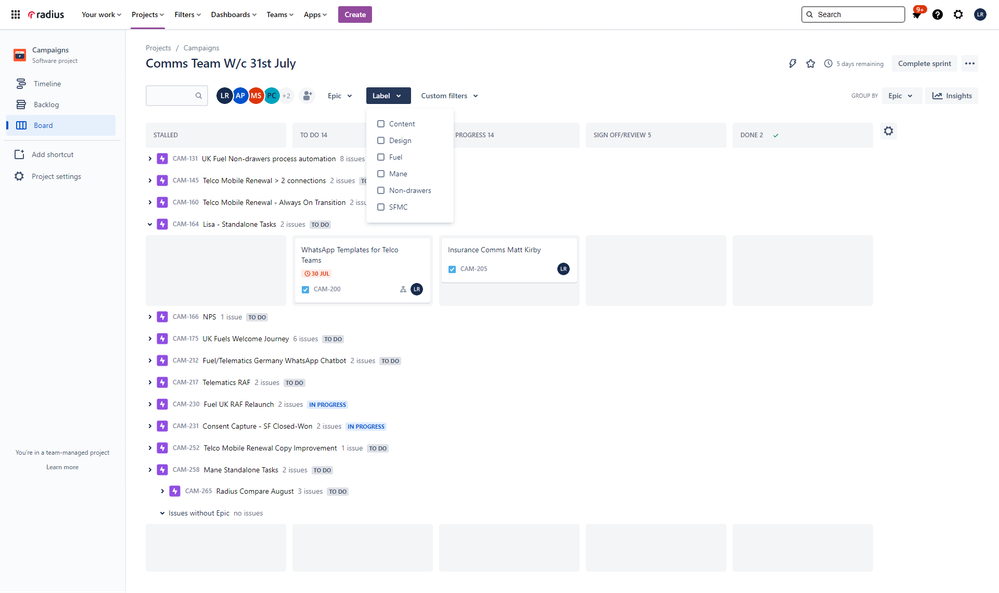The width and height of the screenshot is (999, 593).
Task: Collapse Issues without Epic section
Action: click(x=162, y=513)
